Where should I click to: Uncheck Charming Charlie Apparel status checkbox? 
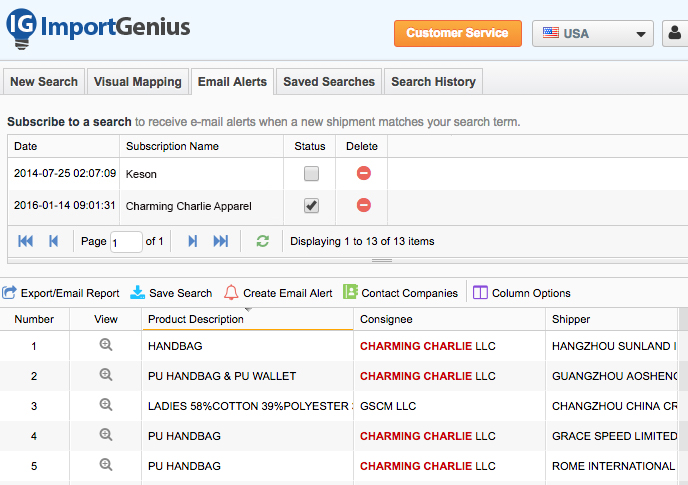tap(312, 205)
